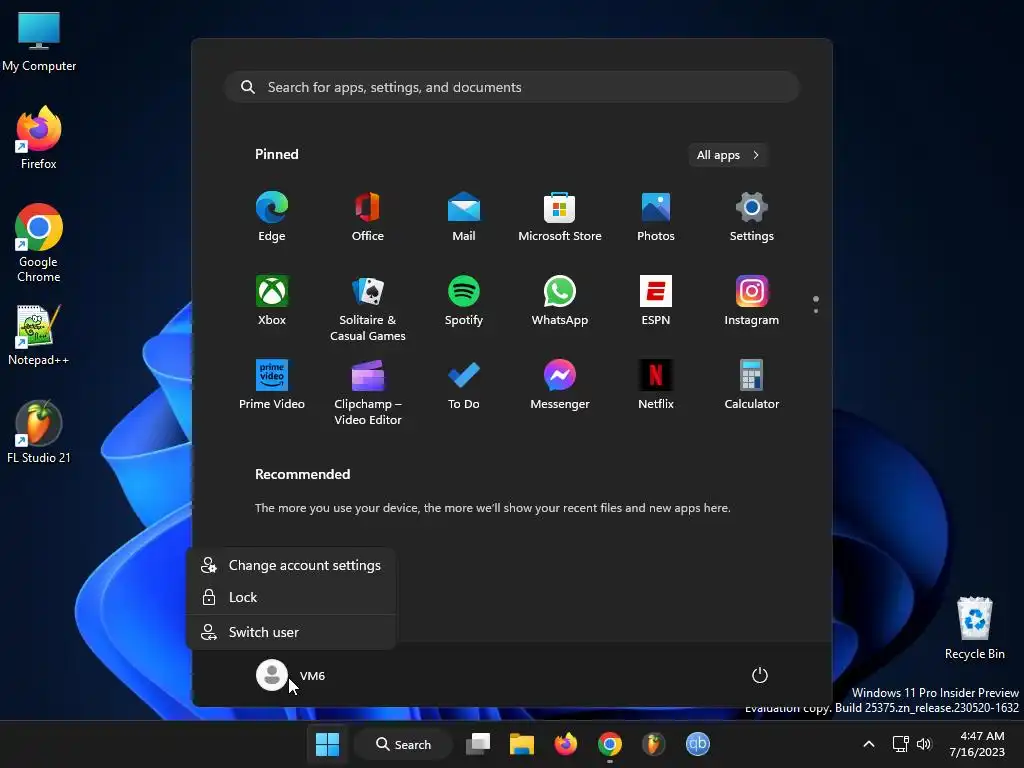Image resolution: width=1024 pixels, height=768 pixels.
Task: Launch the Xbox app
Action: pos(272,301)
